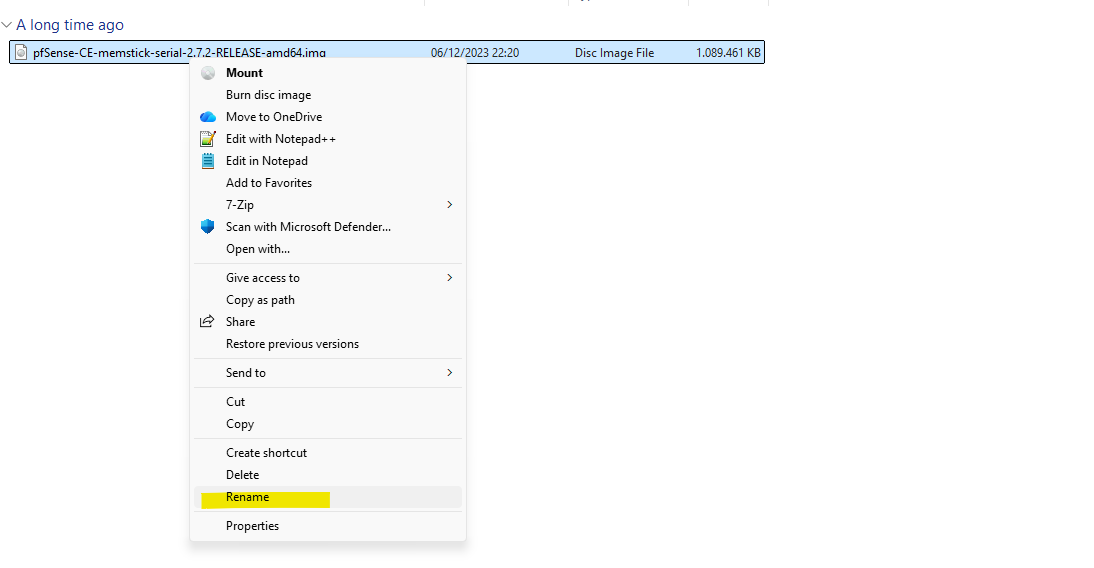Choose Open with... option

point(328,249)
